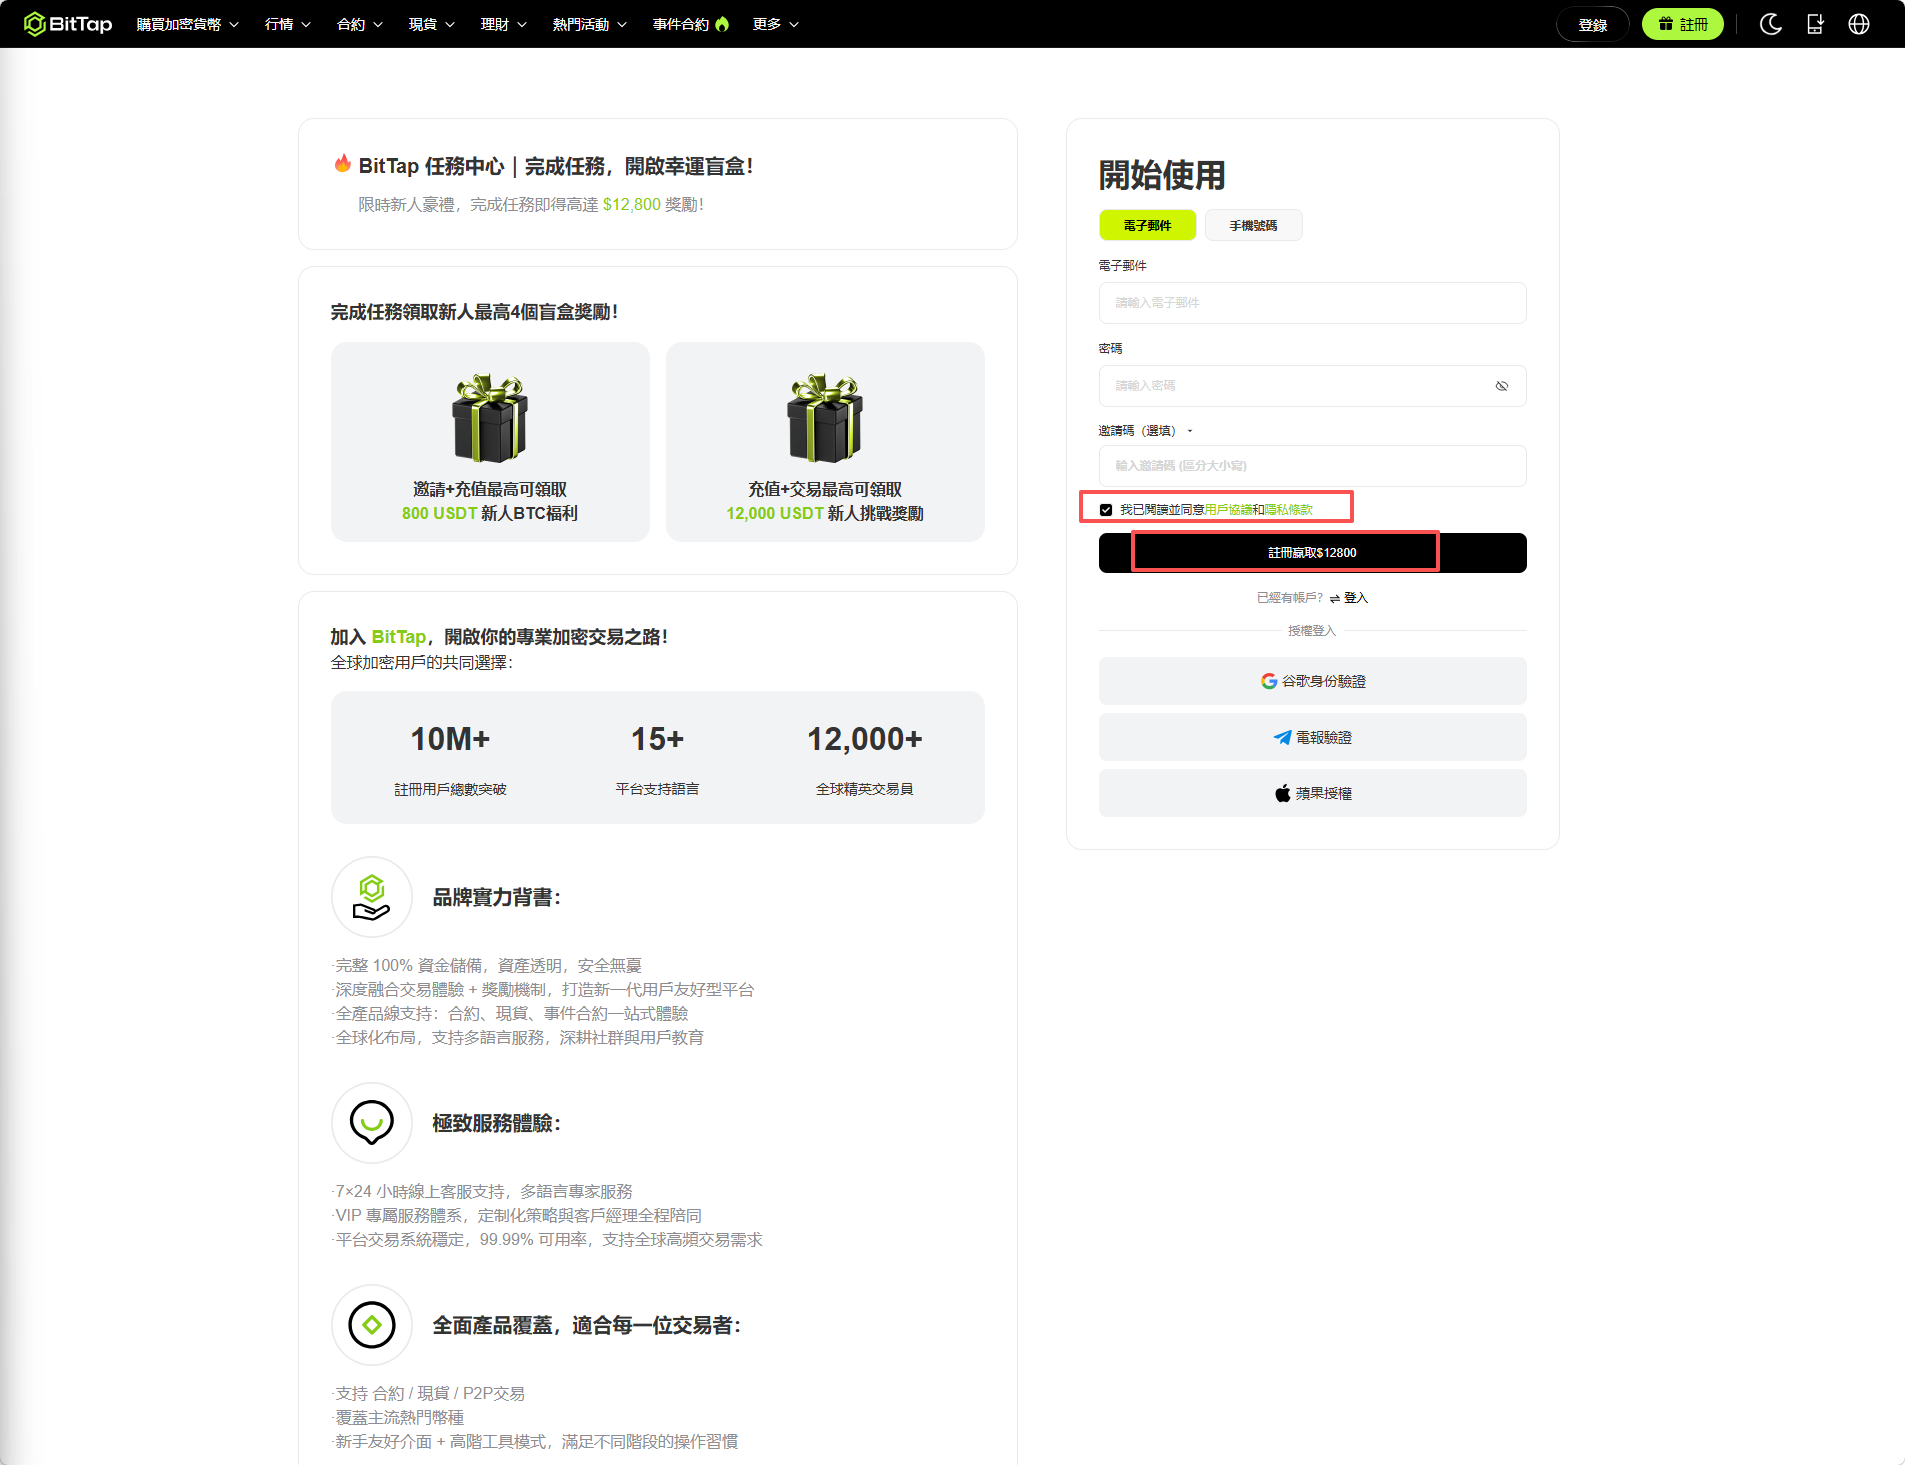1905x1465 pixels.
Task: Collapse the 邀請碼（選填）section arrow
Action: pos(1190,431)
